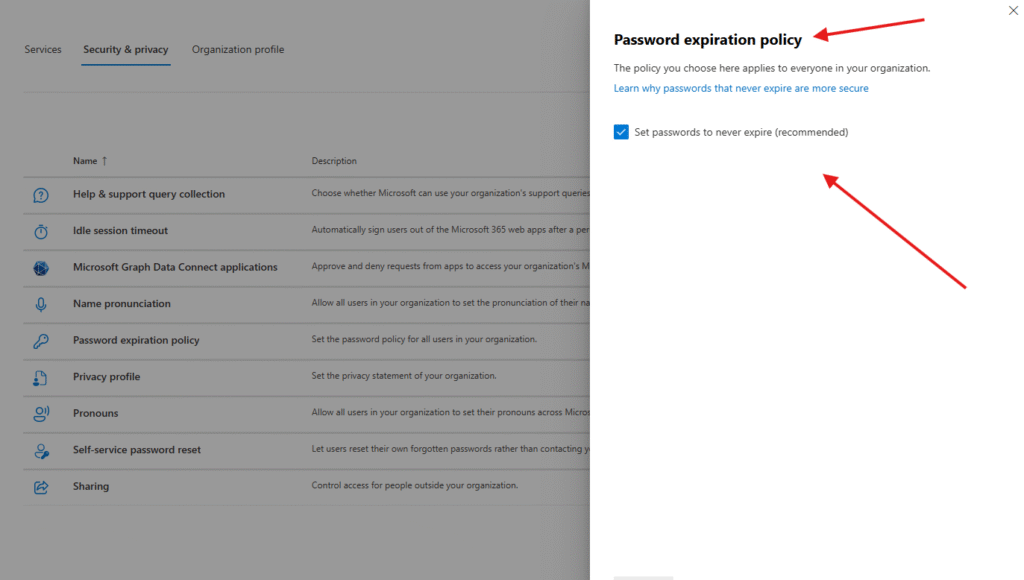The height and width of the screenshot is (580, 1024).
Task: Open link about never-expiring passwords being more secure
Action: coord(741,88)
